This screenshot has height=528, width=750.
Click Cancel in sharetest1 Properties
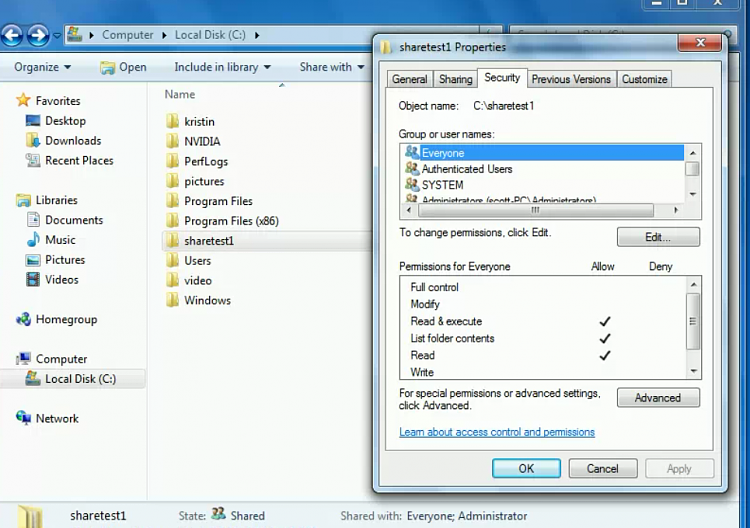(603, 468)
